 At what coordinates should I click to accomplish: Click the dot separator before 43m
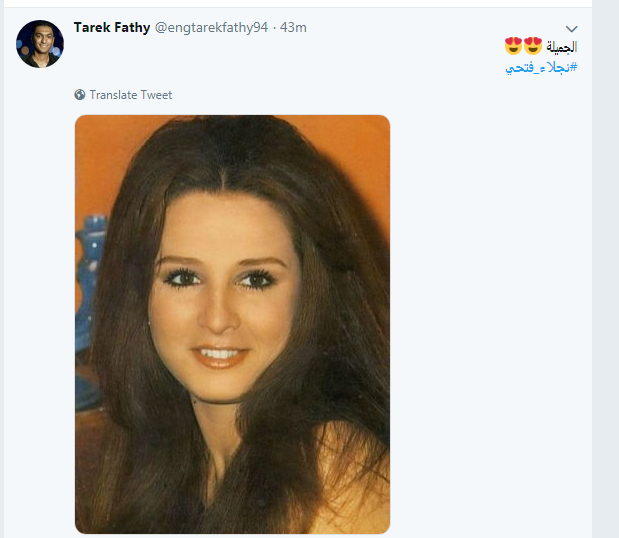tap(274, 28)
